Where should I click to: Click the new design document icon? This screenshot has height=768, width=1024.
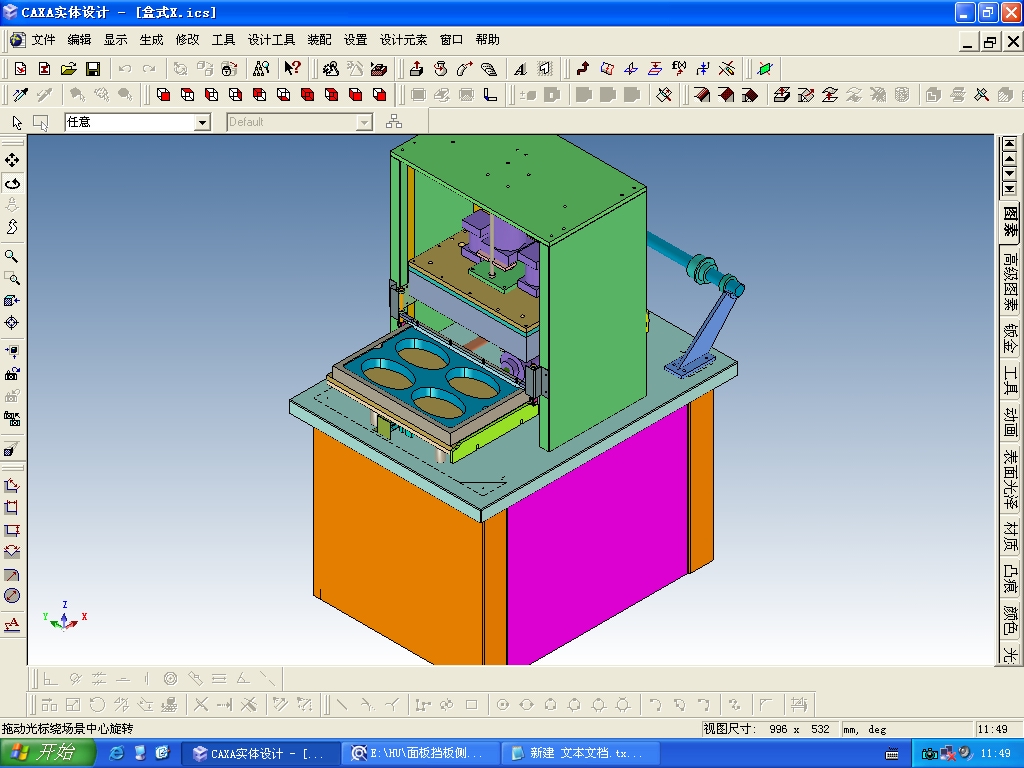click(20, 69)
